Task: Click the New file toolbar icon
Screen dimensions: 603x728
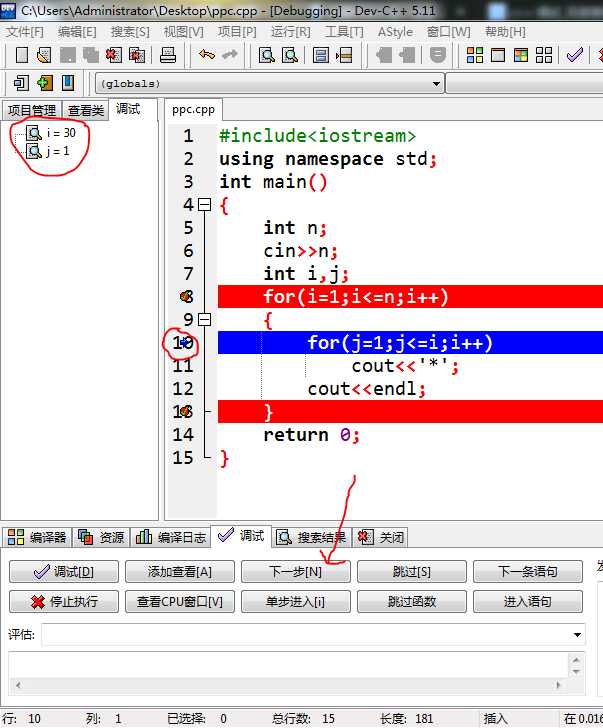Action: (21, 55)
